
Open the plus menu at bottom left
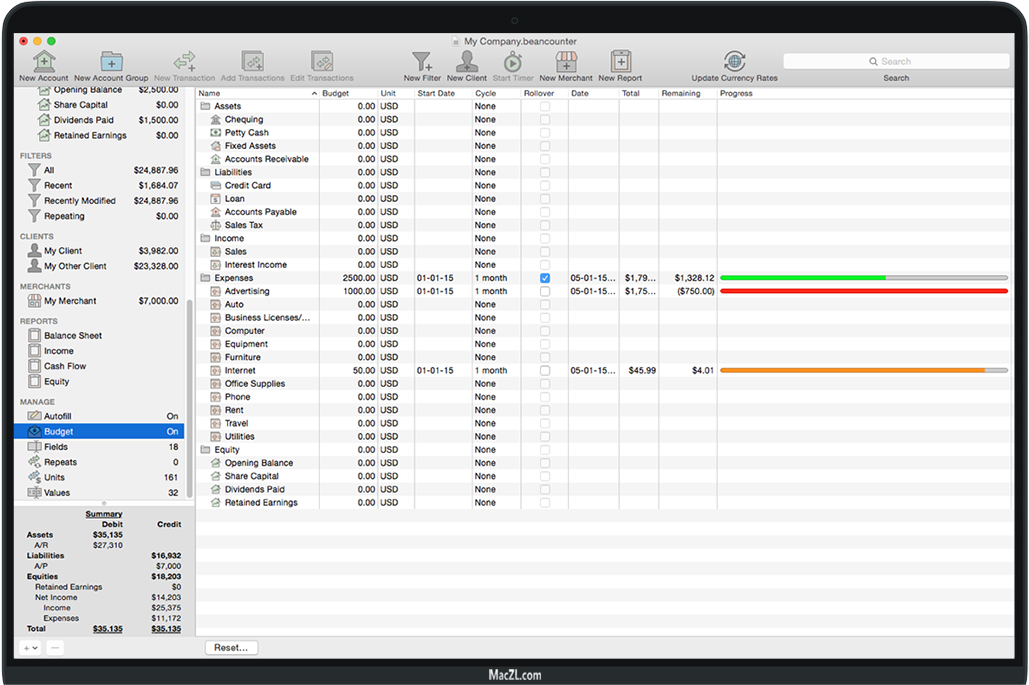[30, 648]
